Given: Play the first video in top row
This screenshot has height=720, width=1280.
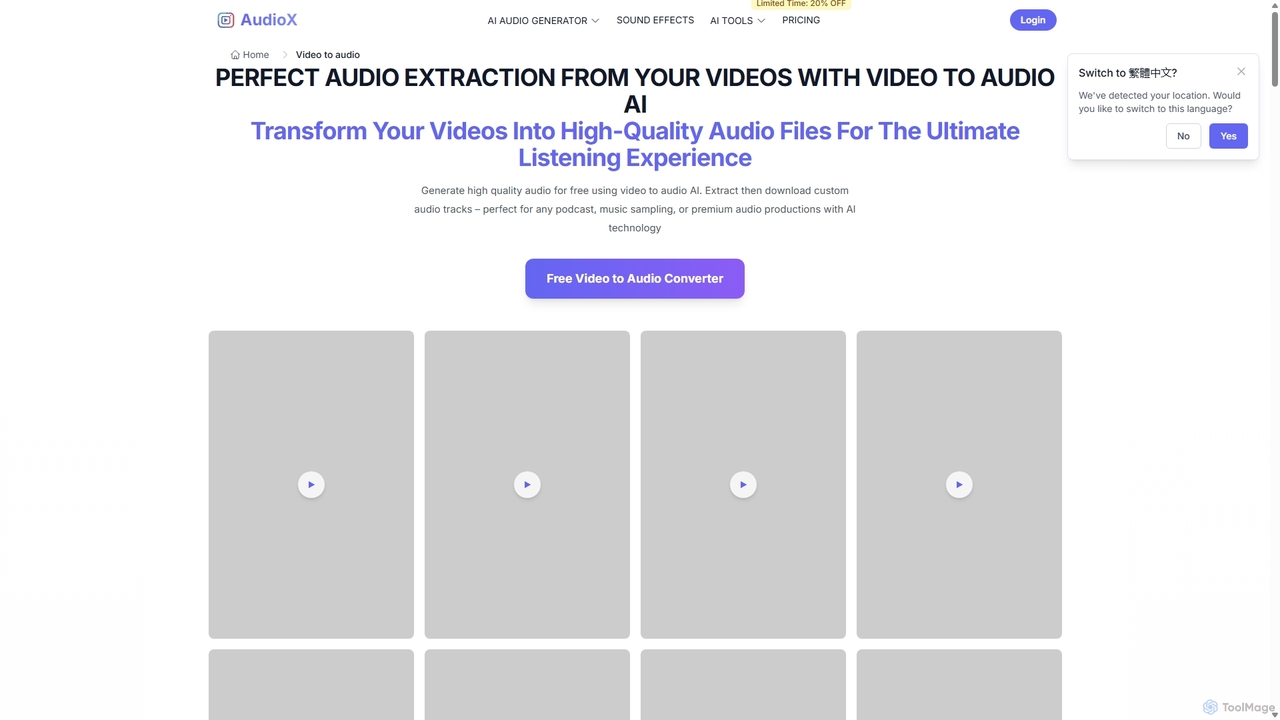Looking at the screenshot, I should pyautogui.click(x=311, y=485).
